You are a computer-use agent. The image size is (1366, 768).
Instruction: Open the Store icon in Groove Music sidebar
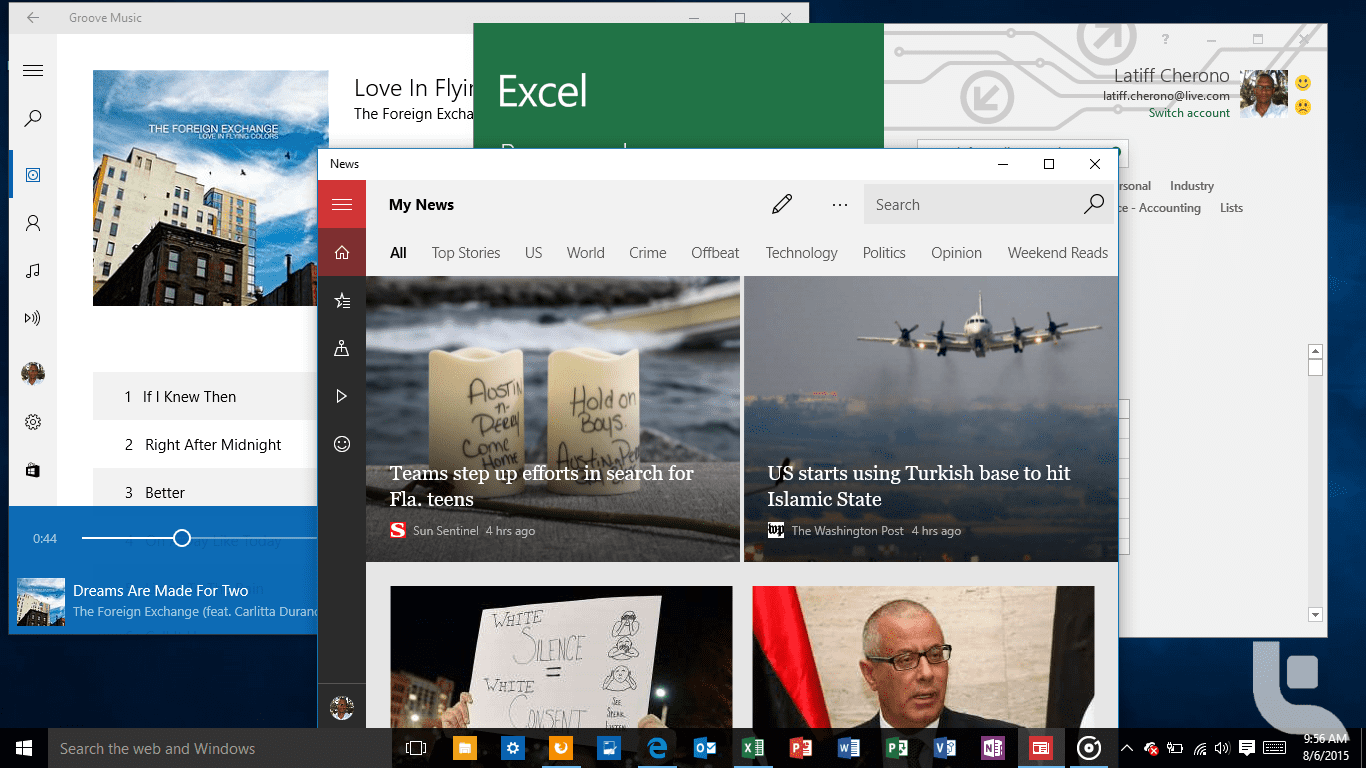33,470
